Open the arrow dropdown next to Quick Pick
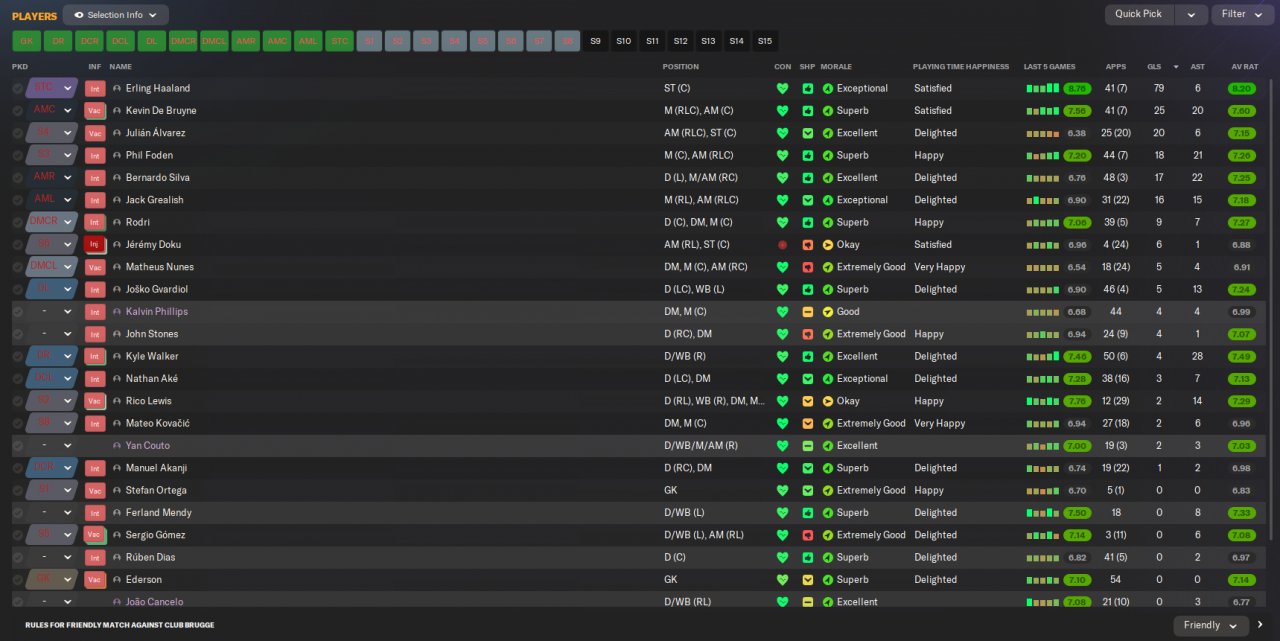Screen dimensions: 1280x641 [1190, 14]
